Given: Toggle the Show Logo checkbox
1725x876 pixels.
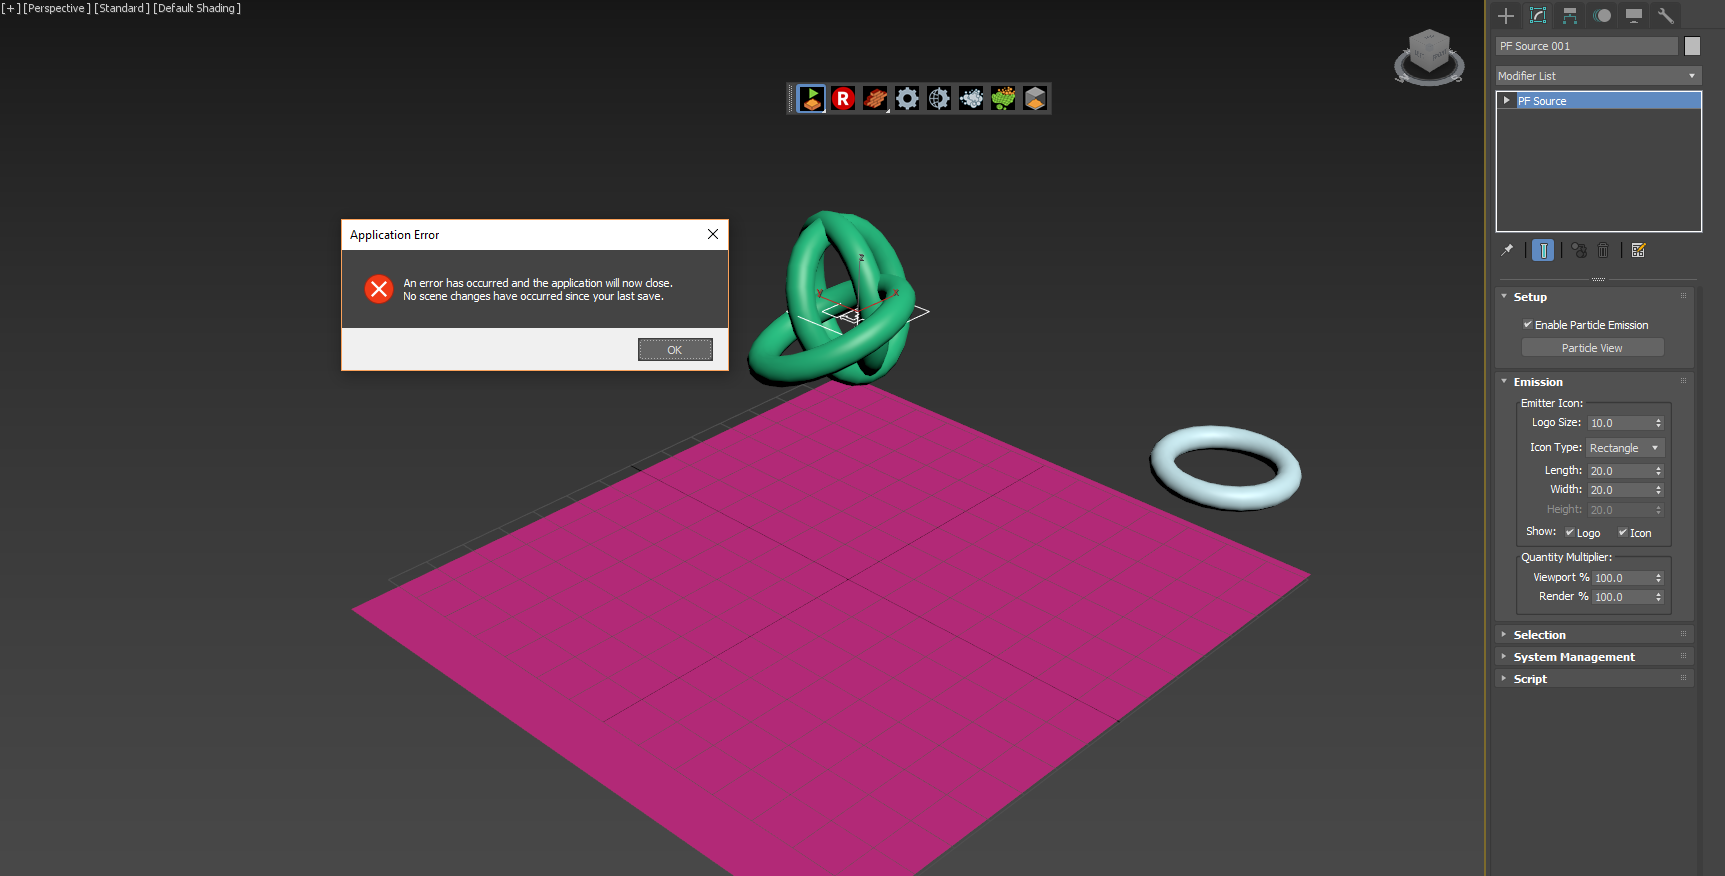Looking at the screenshot, I should point(1570,533).
